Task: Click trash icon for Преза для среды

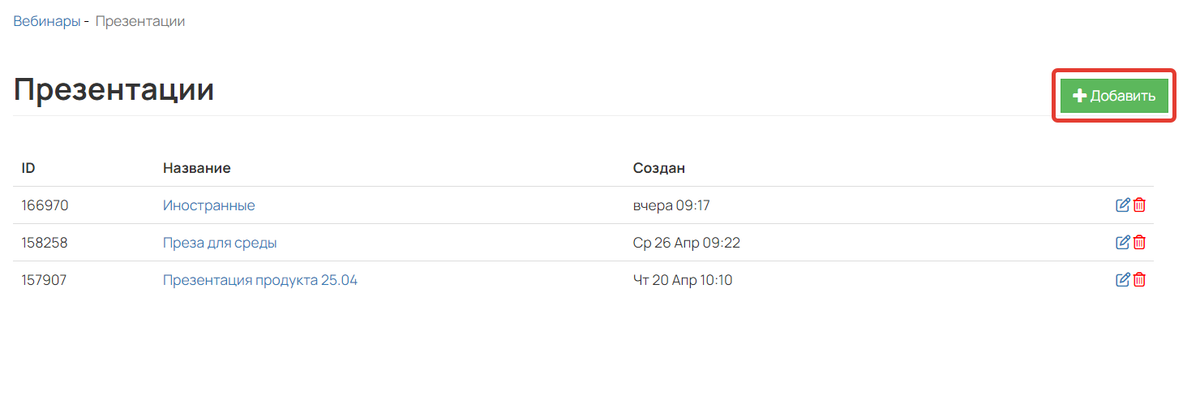Action: tap(1139, 242)
